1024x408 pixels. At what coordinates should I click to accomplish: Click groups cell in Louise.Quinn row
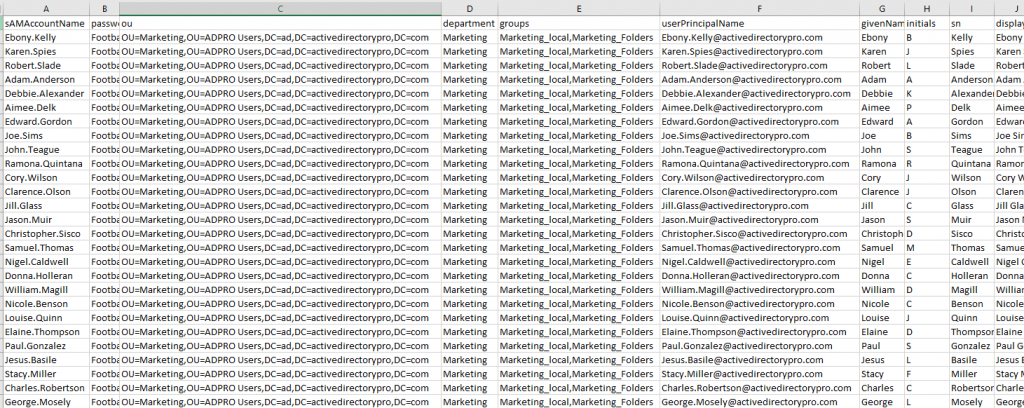click(578, 318)
